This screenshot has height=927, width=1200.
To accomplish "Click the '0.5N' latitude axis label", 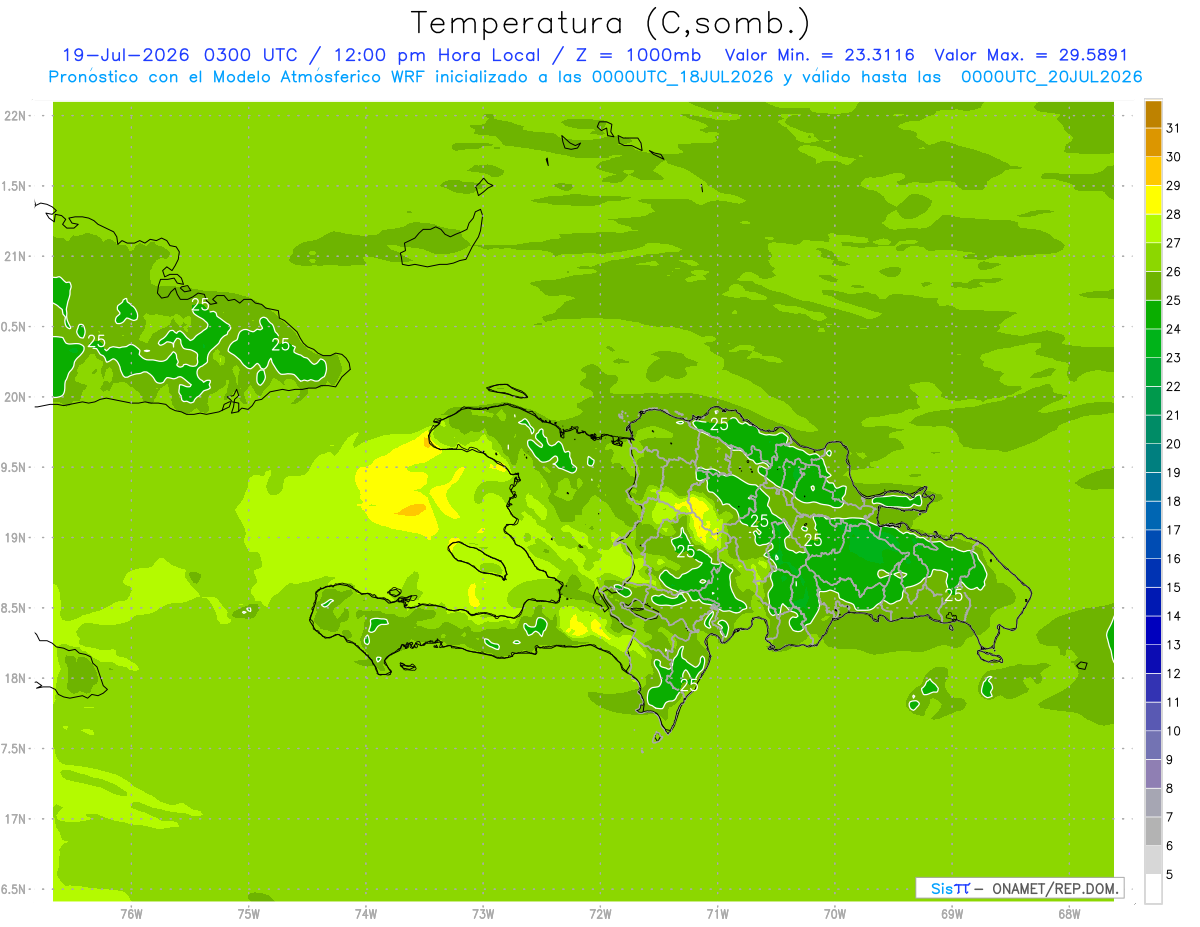I will click(15, 327).
